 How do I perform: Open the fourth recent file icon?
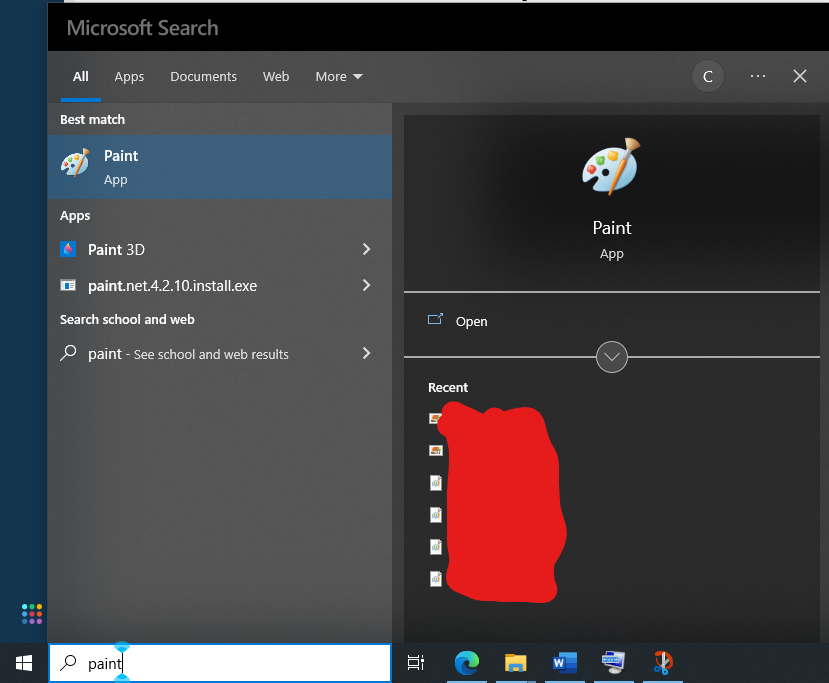[436, 515]
